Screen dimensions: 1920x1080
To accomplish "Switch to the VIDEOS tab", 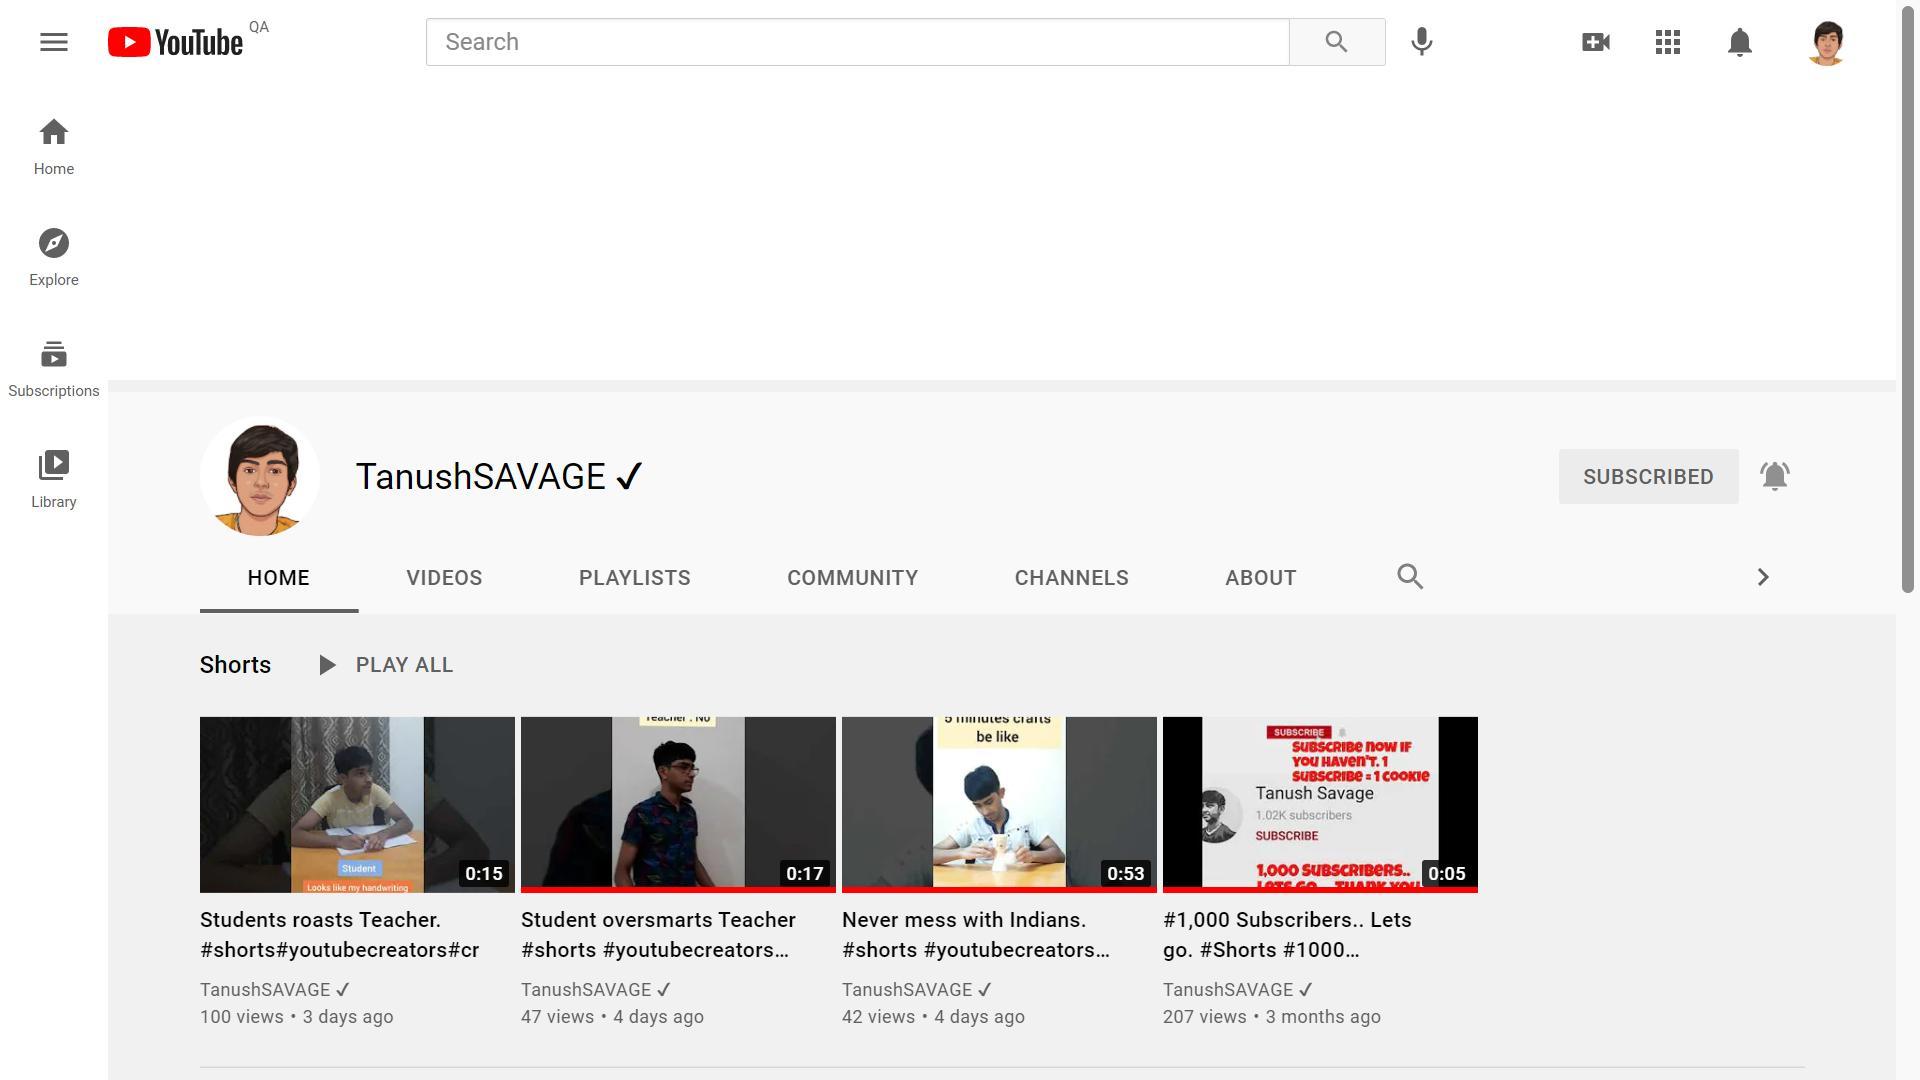I will coord(444,578).
